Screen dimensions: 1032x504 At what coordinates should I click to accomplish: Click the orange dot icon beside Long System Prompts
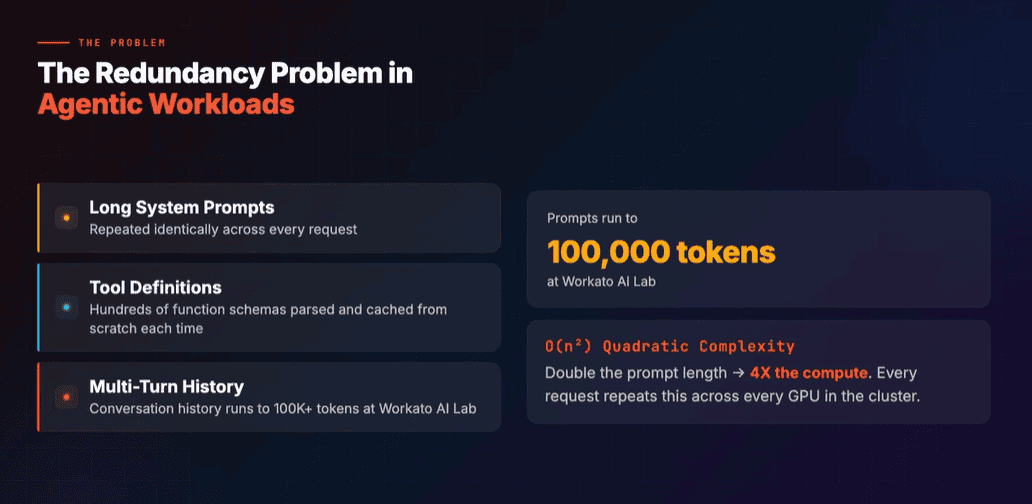[x=66, y=218]
